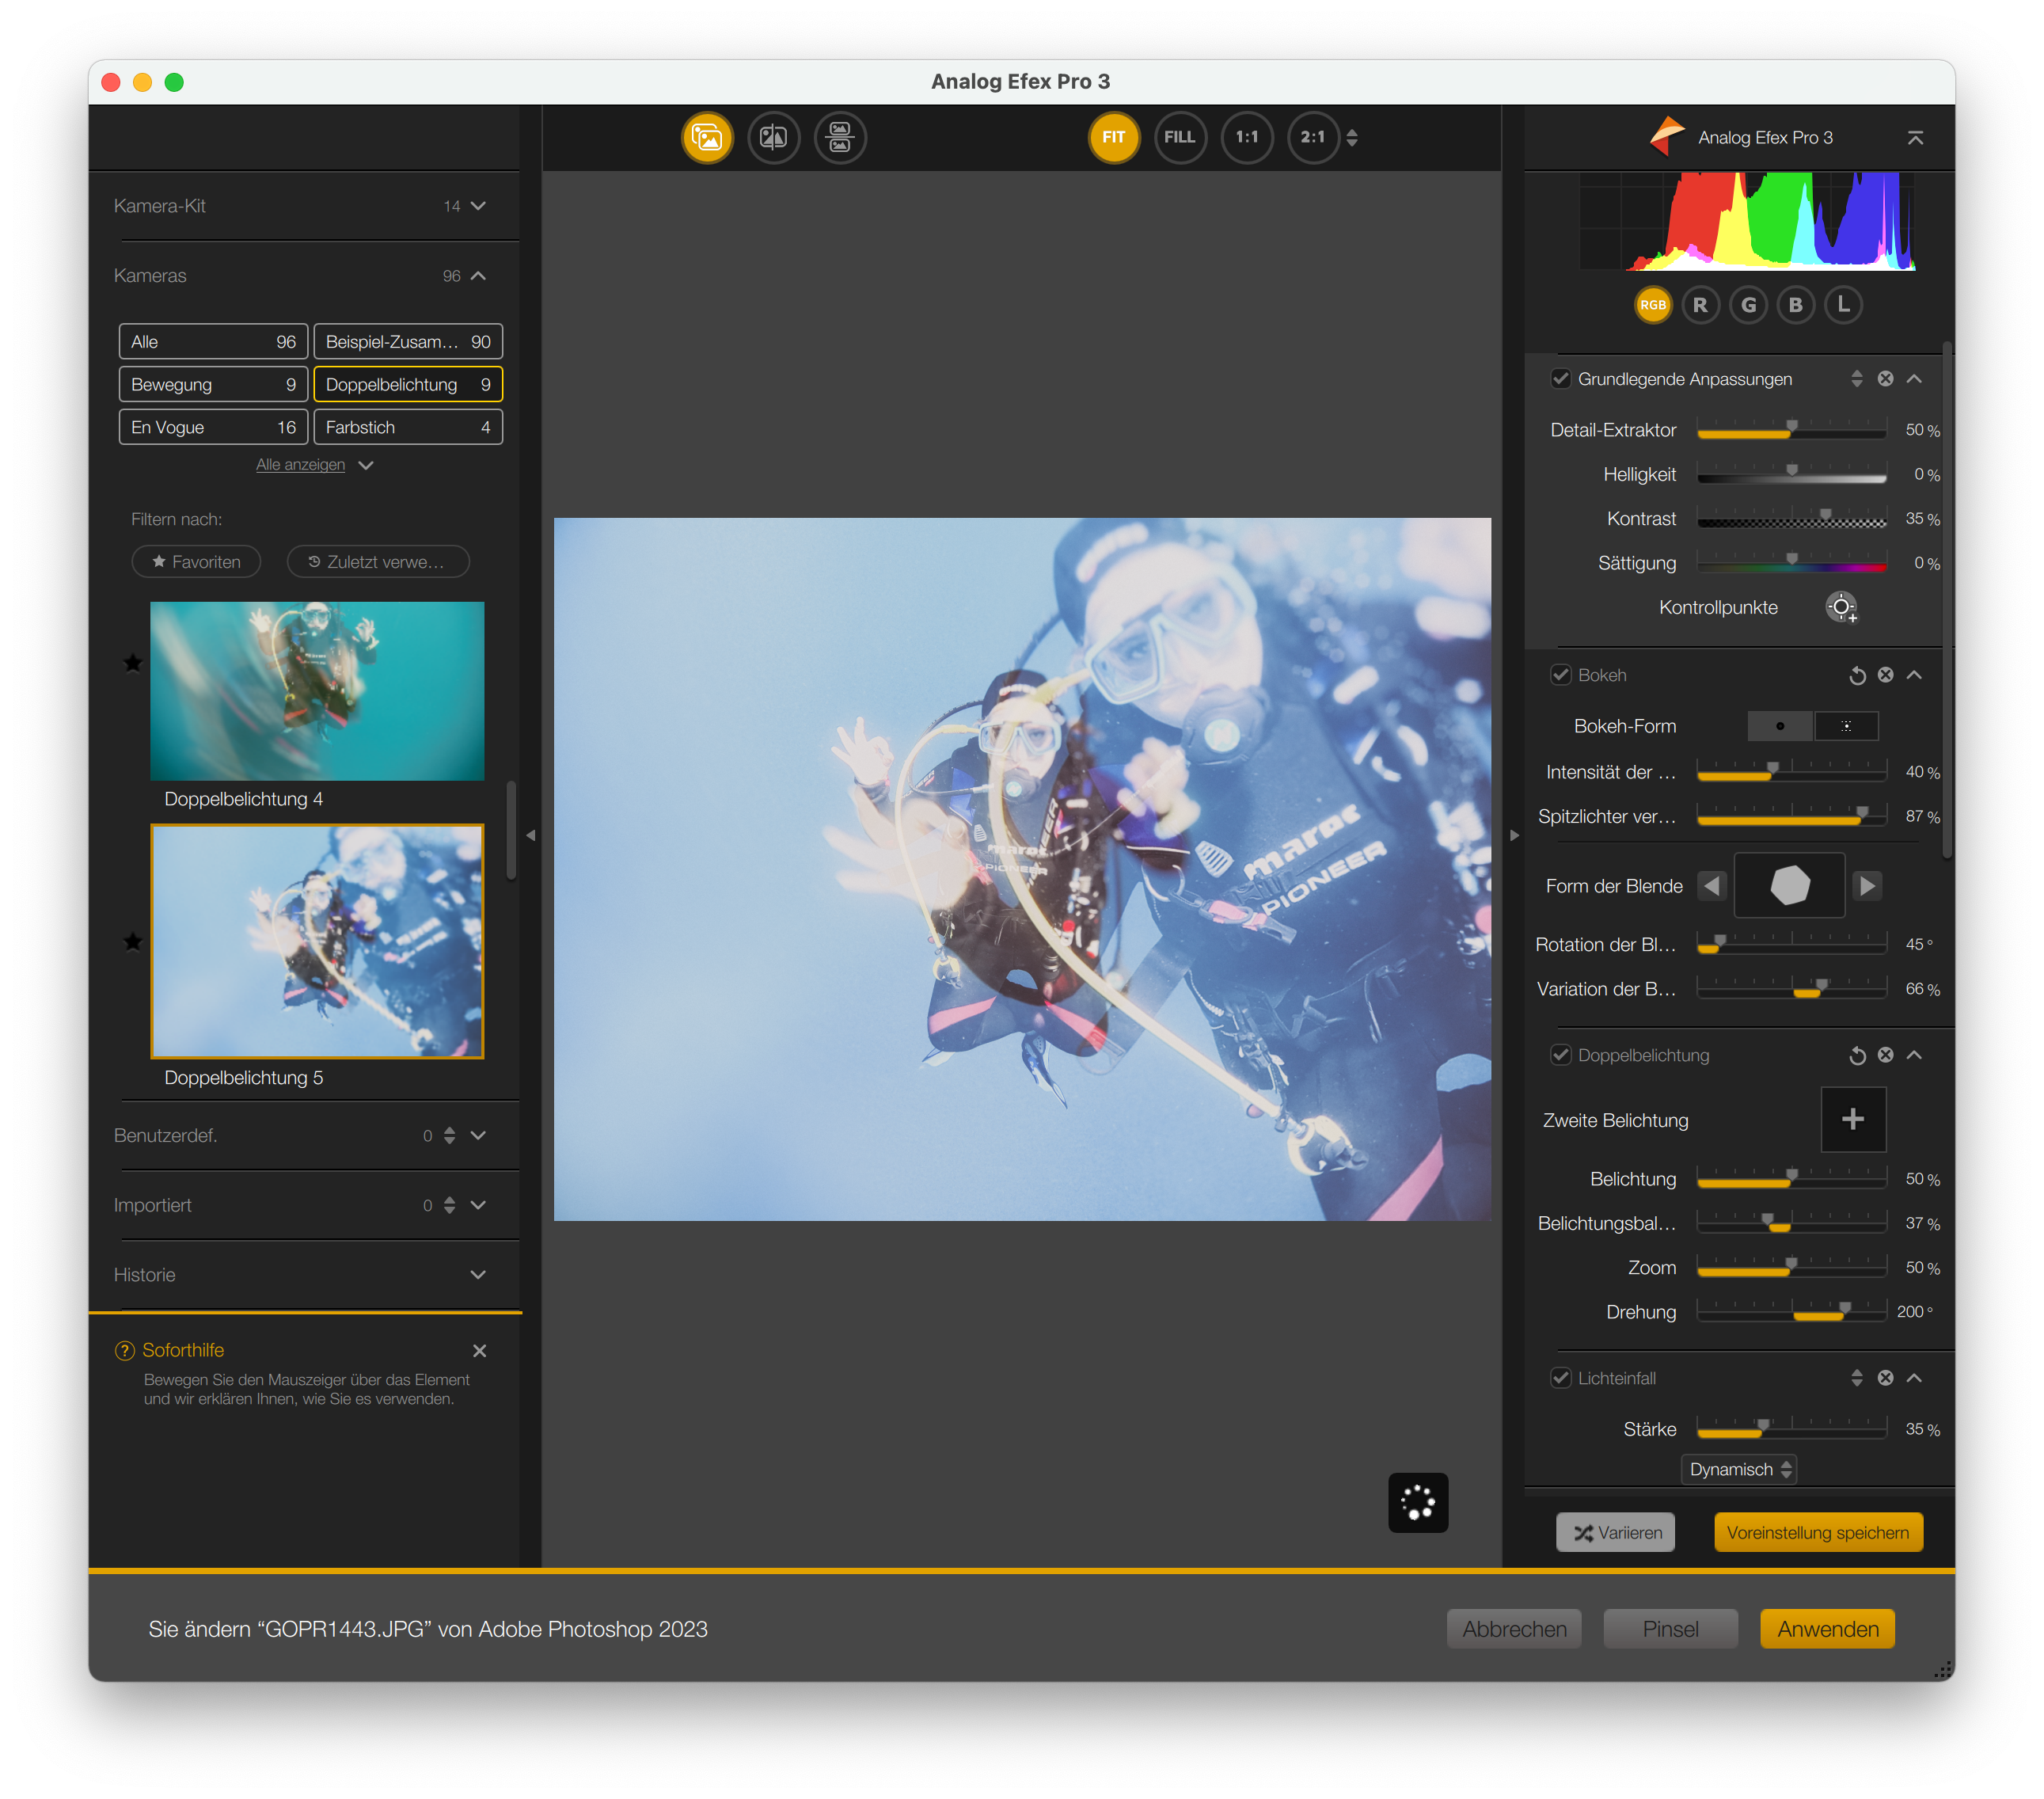Screen dimensions: 2044x1799
Task: Disable the Doppelbelichtung filter checkbox
Action: click(1560, 1055)
